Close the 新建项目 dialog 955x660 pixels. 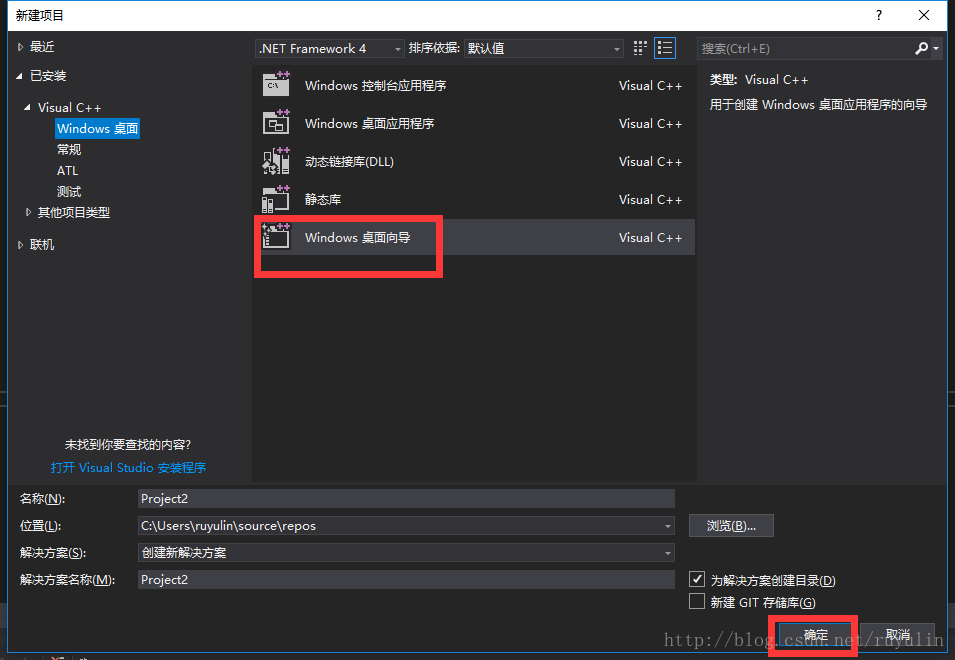[x=924, y=15]
